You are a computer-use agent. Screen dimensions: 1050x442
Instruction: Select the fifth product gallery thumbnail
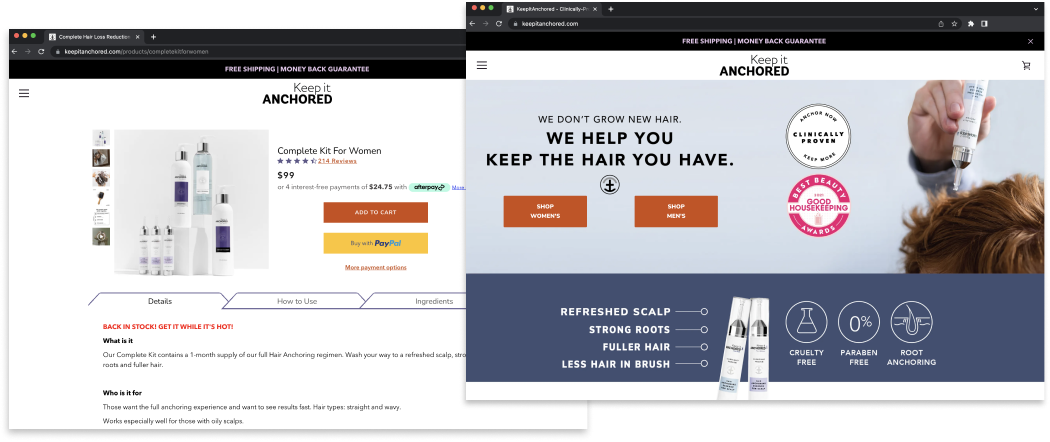[x=101, y=217]
